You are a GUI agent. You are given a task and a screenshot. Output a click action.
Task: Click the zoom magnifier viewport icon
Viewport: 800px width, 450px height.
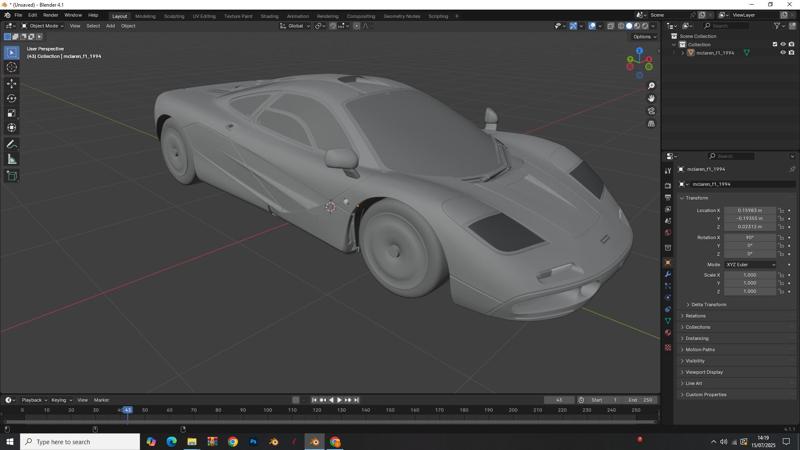tap(651, 86)
